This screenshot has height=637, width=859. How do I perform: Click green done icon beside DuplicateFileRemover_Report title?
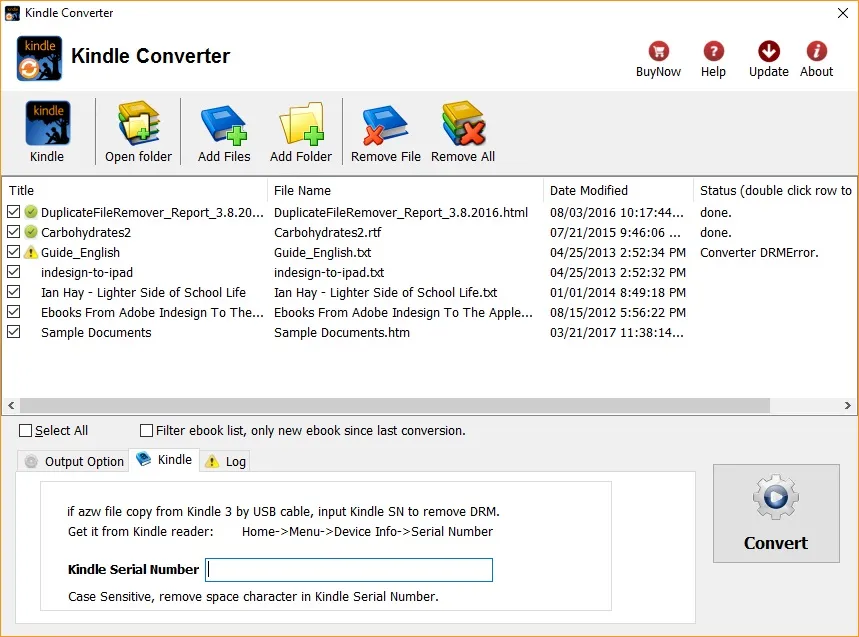click(31, 212)
